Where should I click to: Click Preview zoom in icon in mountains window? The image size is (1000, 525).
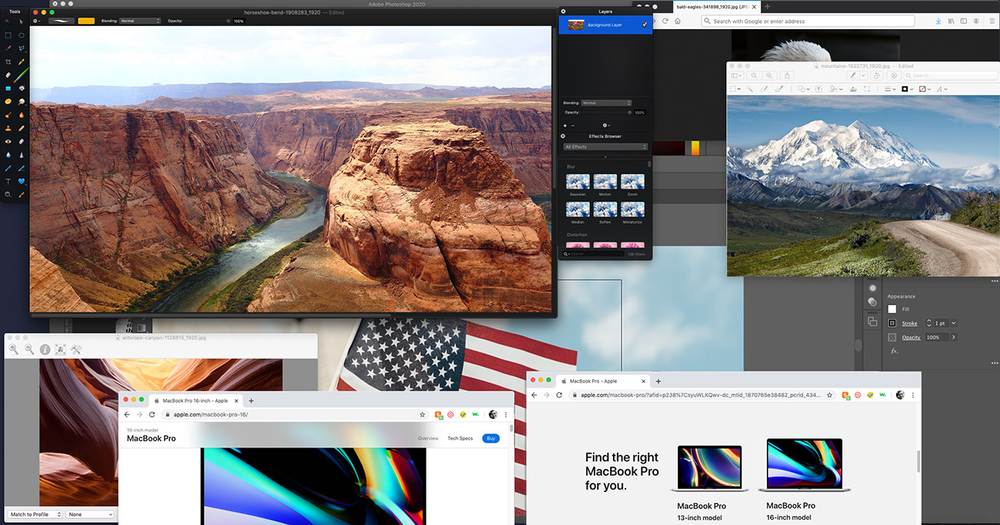click(770, 75)
